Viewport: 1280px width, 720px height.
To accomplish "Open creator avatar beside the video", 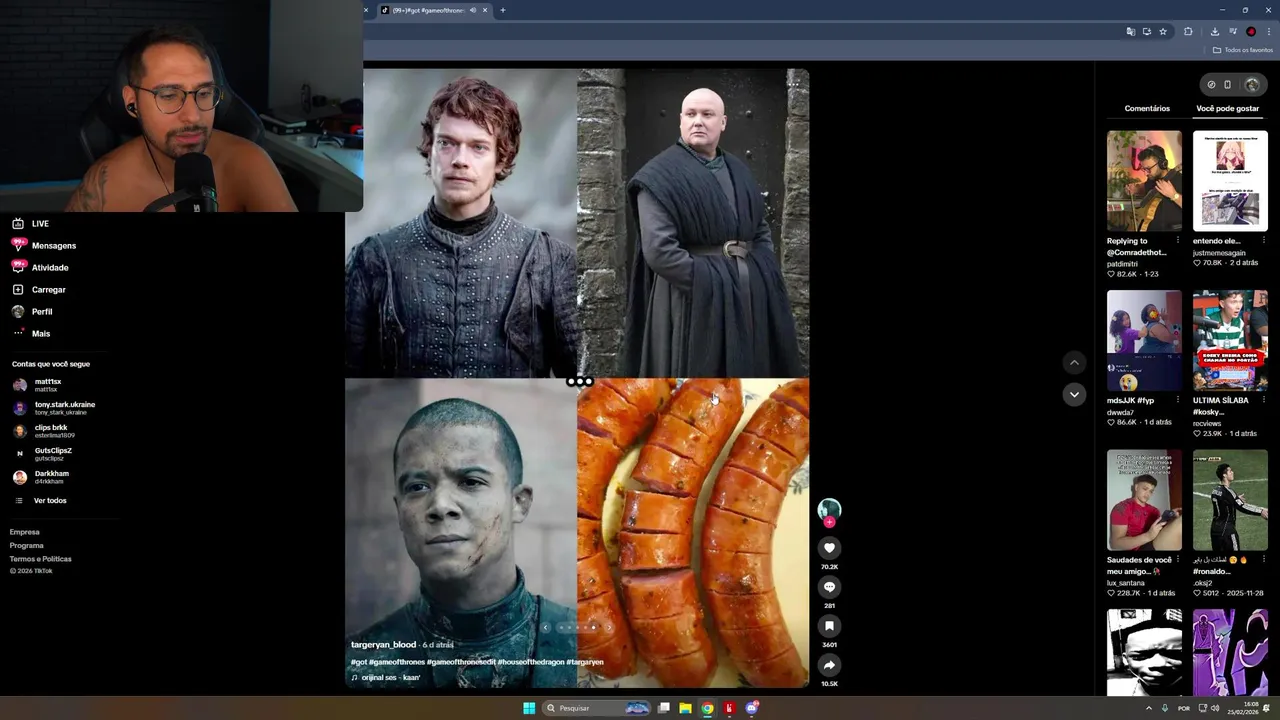I will (x=829, y=510).
